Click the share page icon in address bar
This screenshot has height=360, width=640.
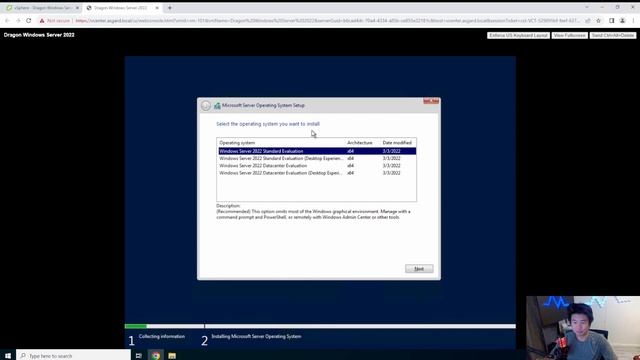click(x=588, y=20)
